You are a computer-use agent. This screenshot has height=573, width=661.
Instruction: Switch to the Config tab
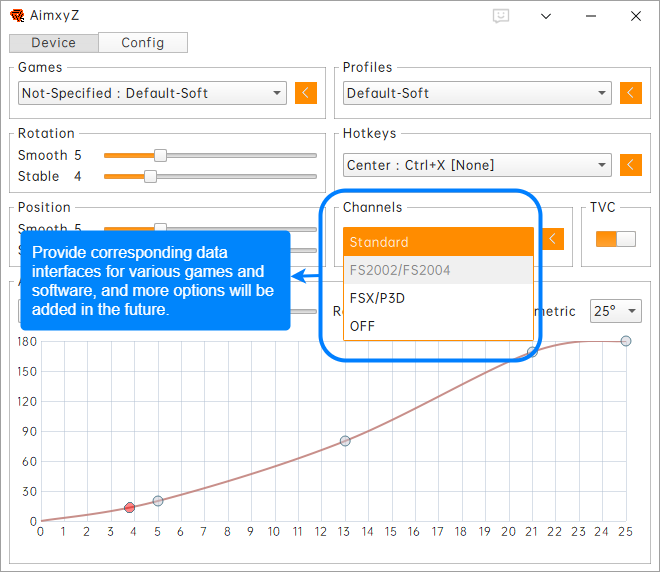pos(143,43)
